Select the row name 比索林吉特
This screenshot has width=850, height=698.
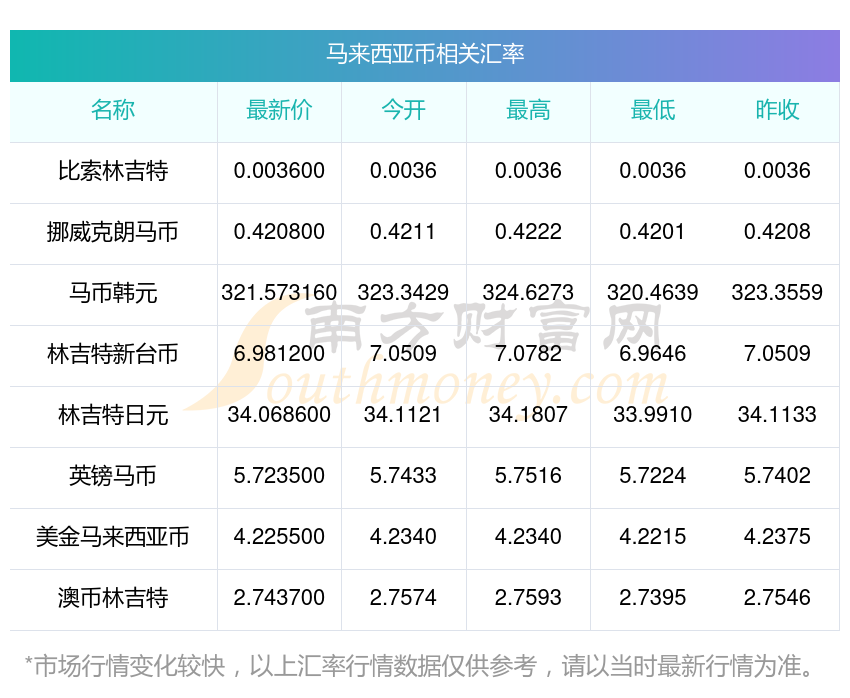113,171
